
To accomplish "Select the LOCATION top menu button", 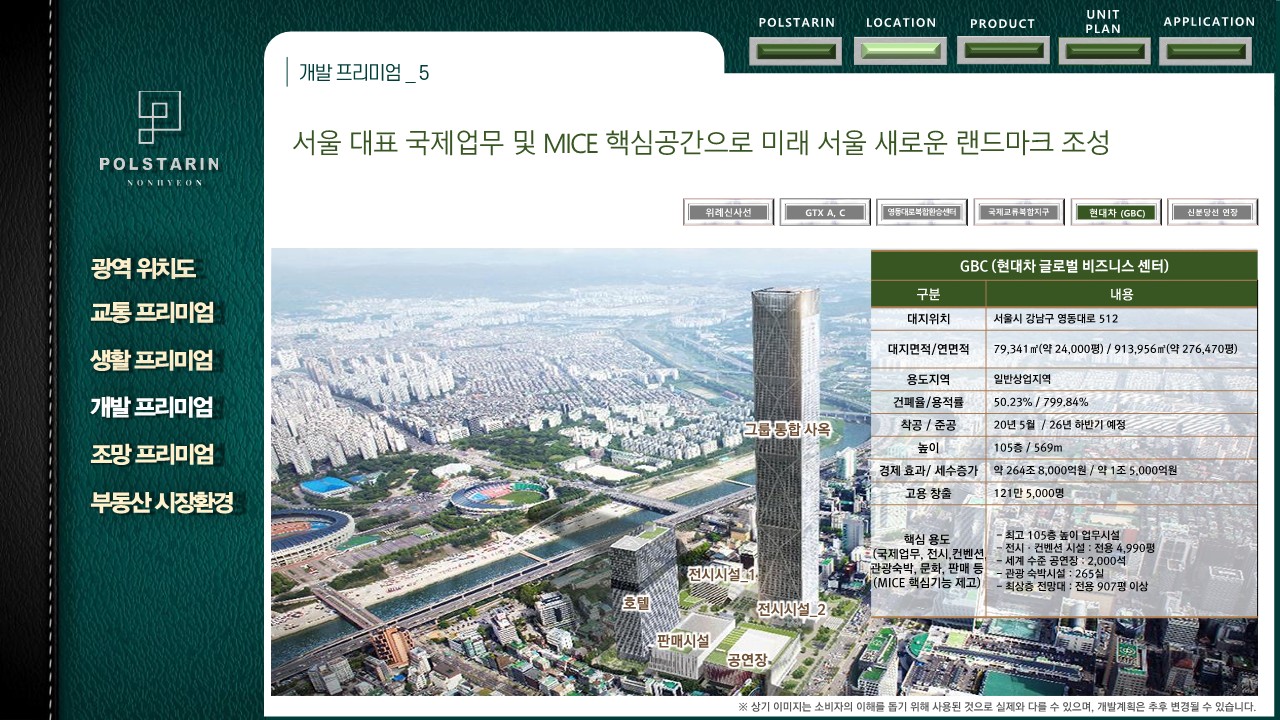I will pyautogui.click(x=900, y=51).
